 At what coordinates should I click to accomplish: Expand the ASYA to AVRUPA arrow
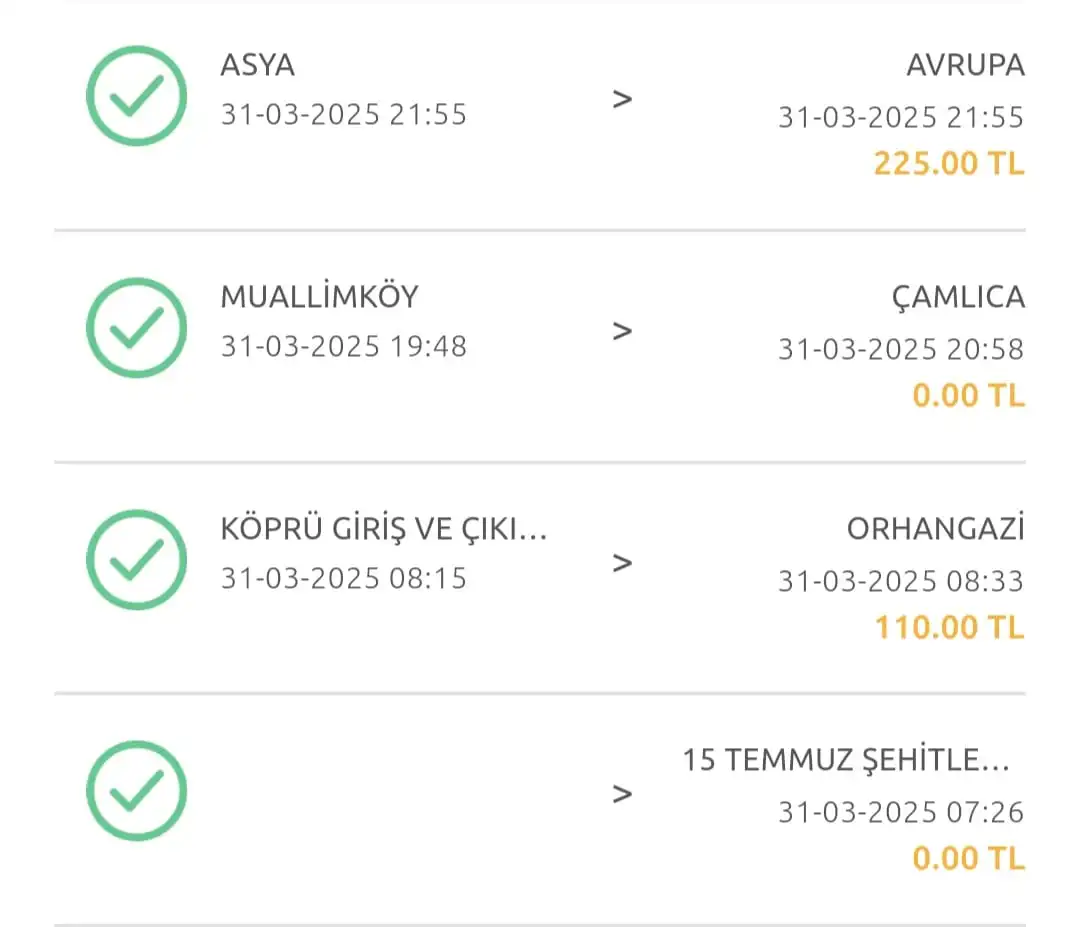click(x=622, y=100)
